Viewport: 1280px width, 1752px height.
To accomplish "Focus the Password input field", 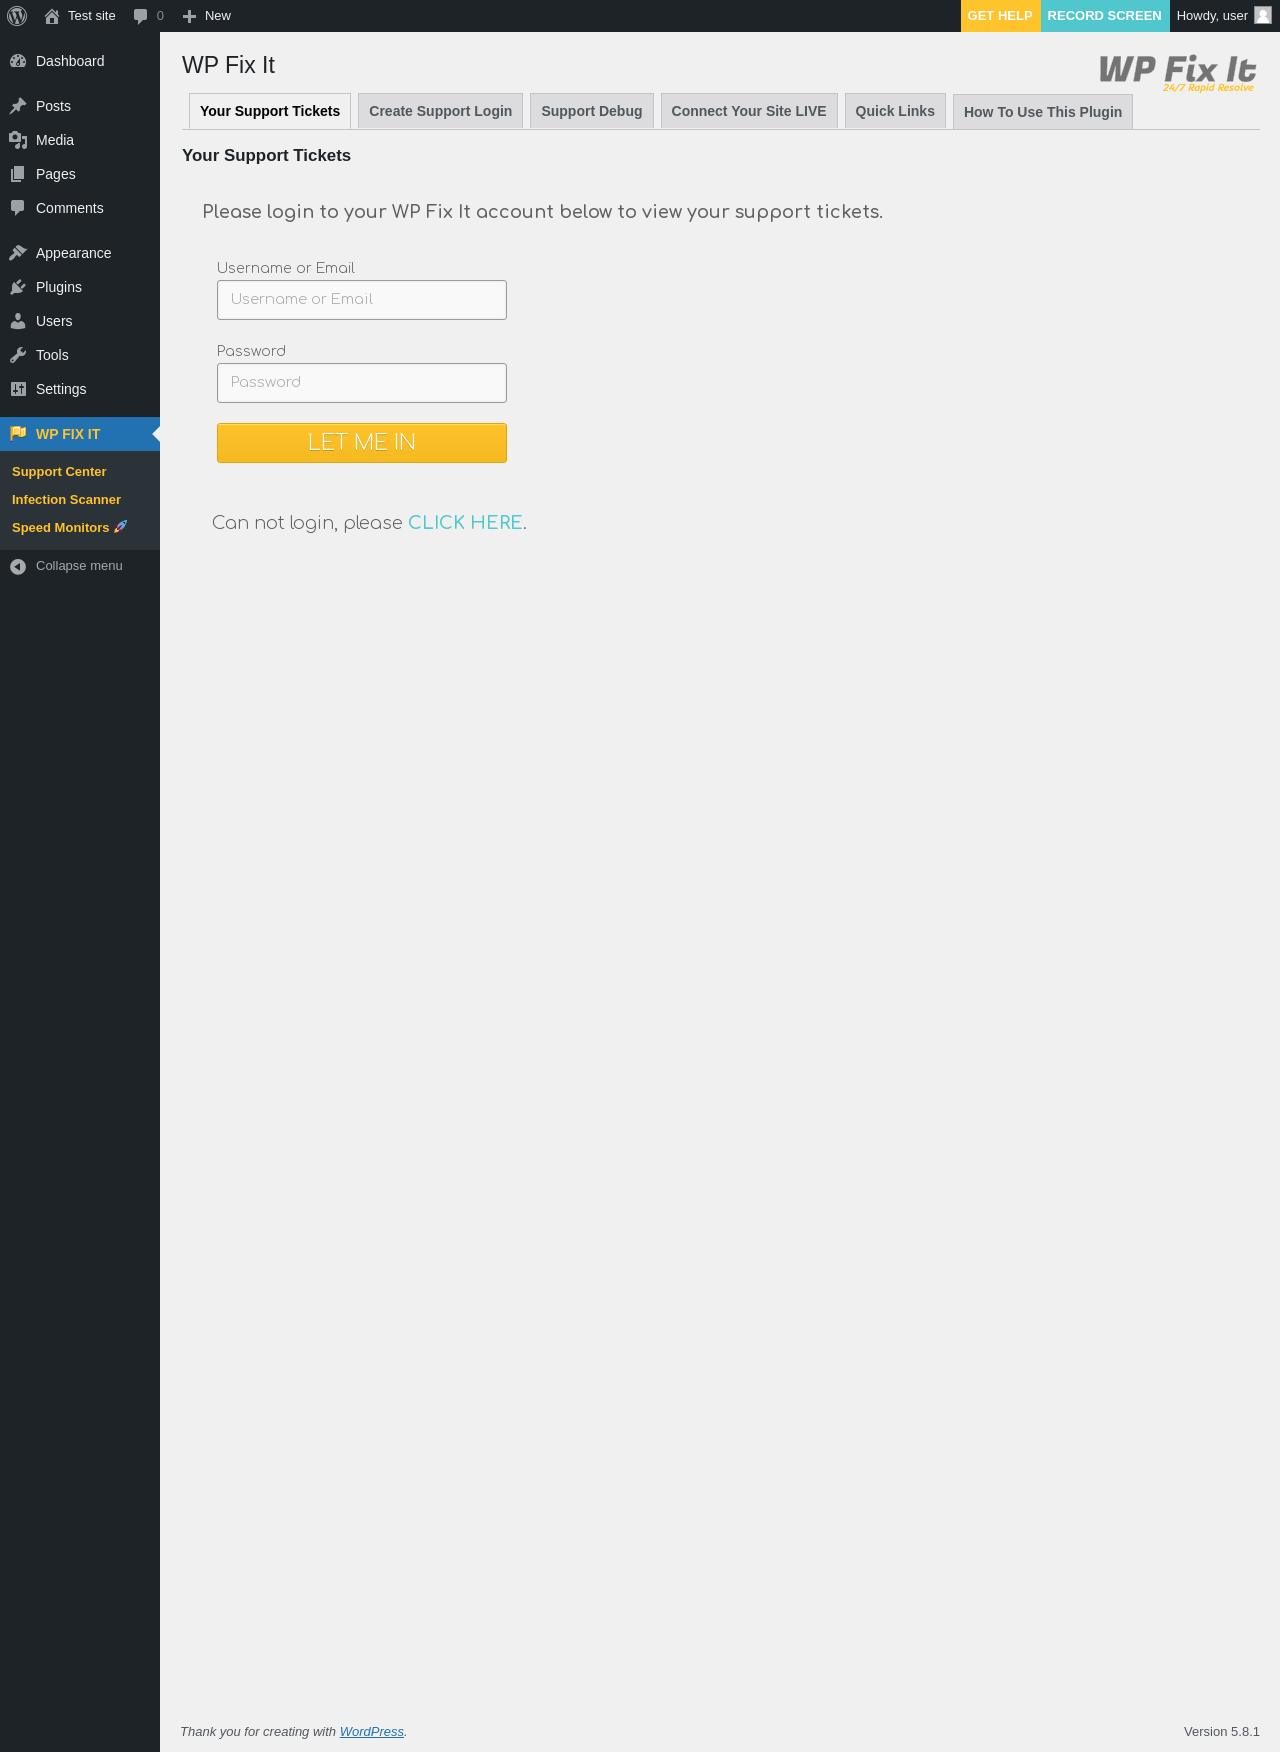I will click(362, 383).
